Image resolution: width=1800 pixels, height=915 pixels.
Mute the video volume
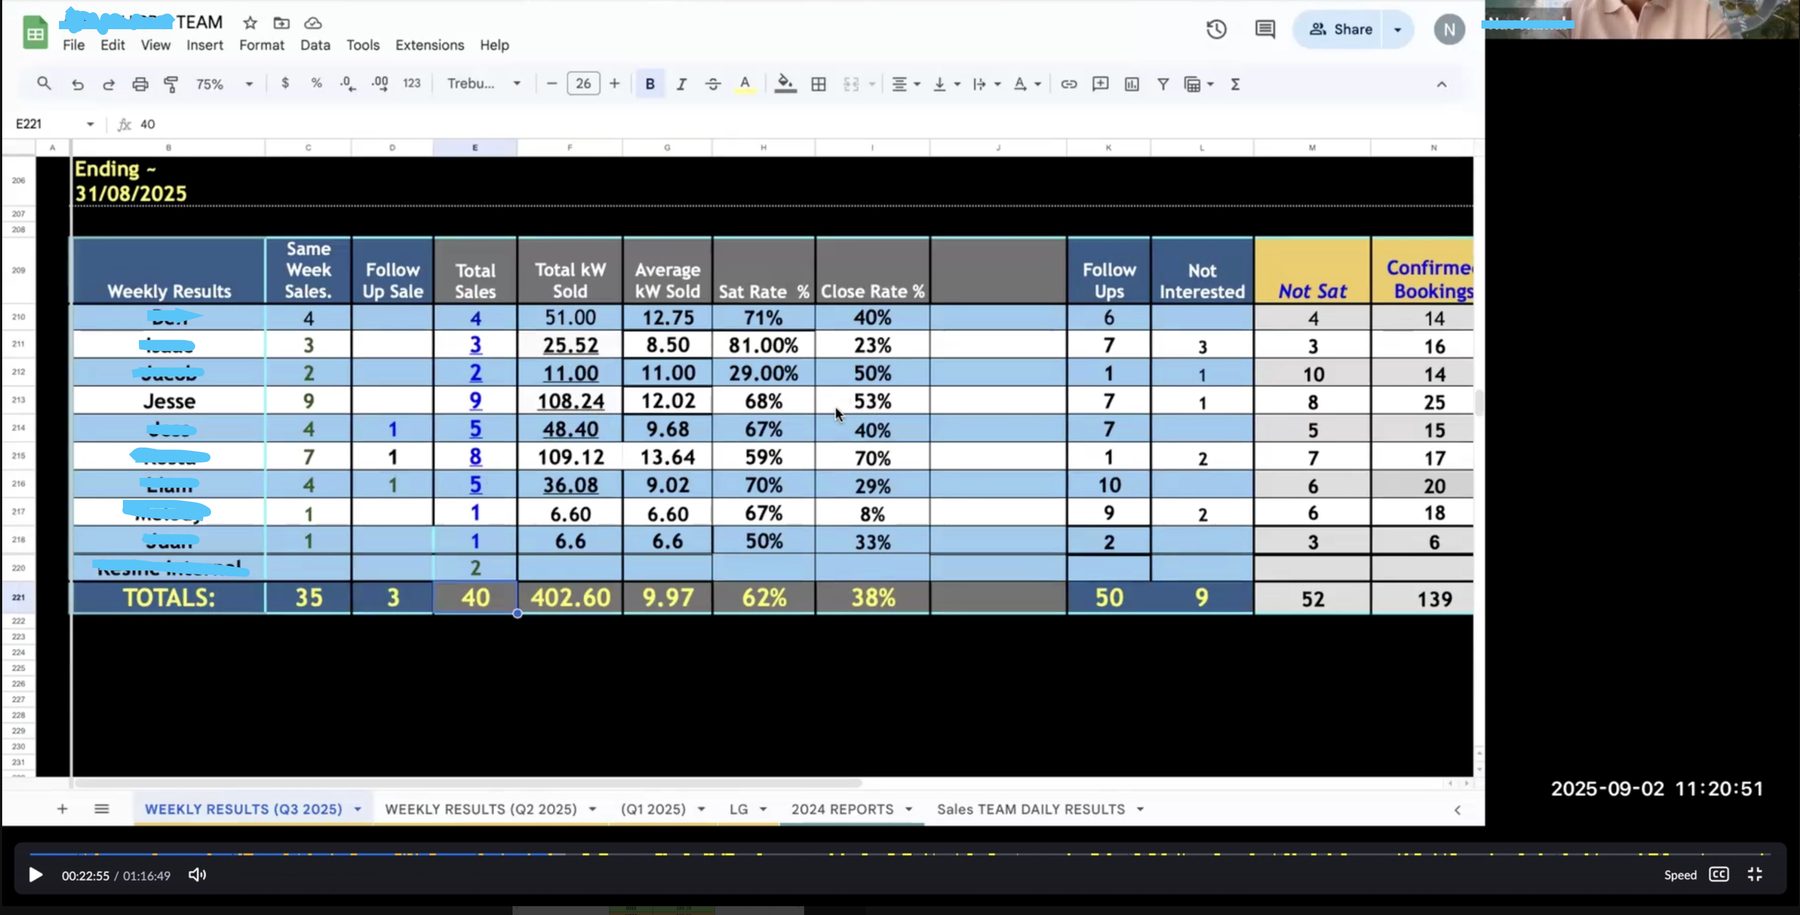198,875
